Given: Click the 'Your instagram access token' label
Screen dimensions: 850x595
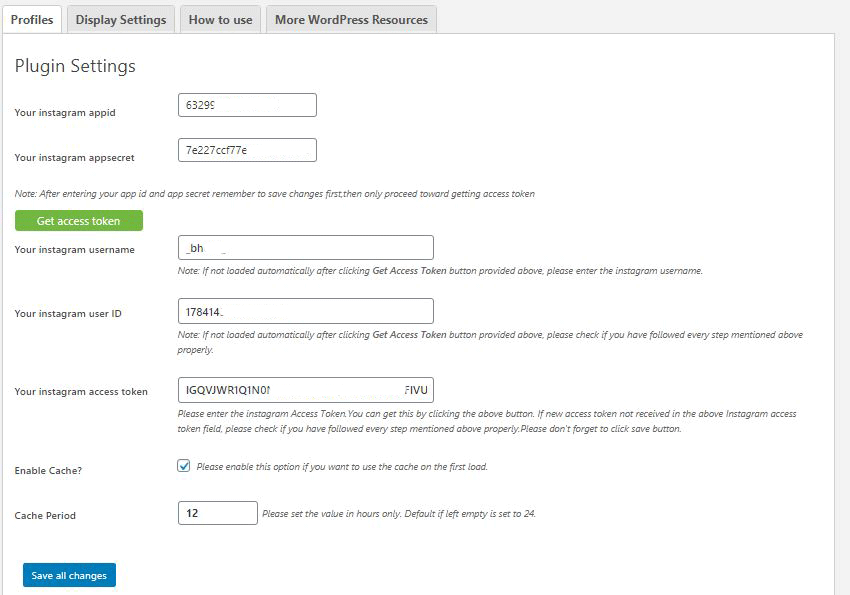Looking at the screenshot, I should (81, 392).
